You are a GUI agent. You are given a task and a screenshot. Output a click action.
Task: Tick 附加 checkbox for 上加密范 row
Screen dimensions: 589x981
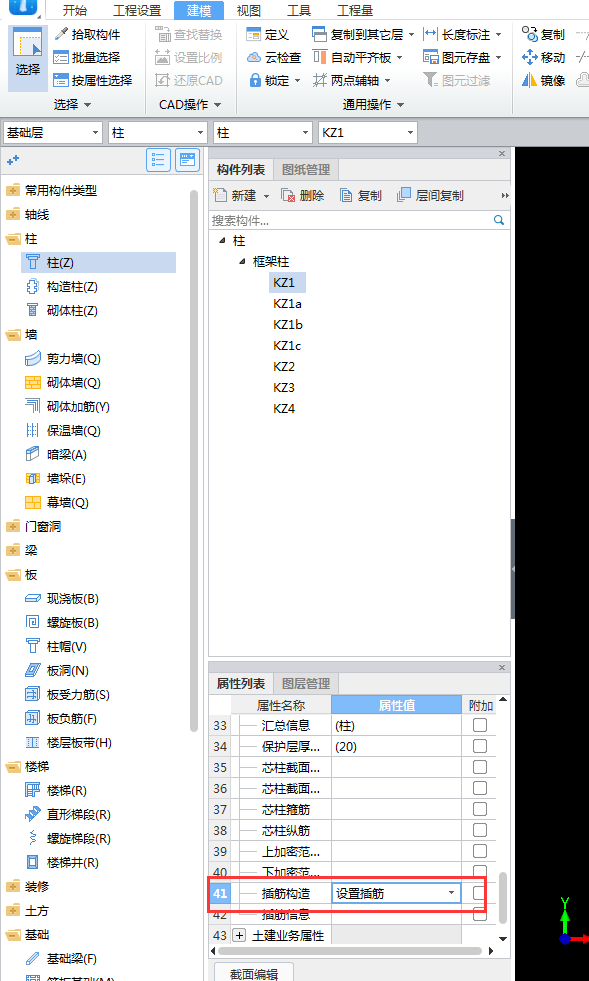click(479, 851)
